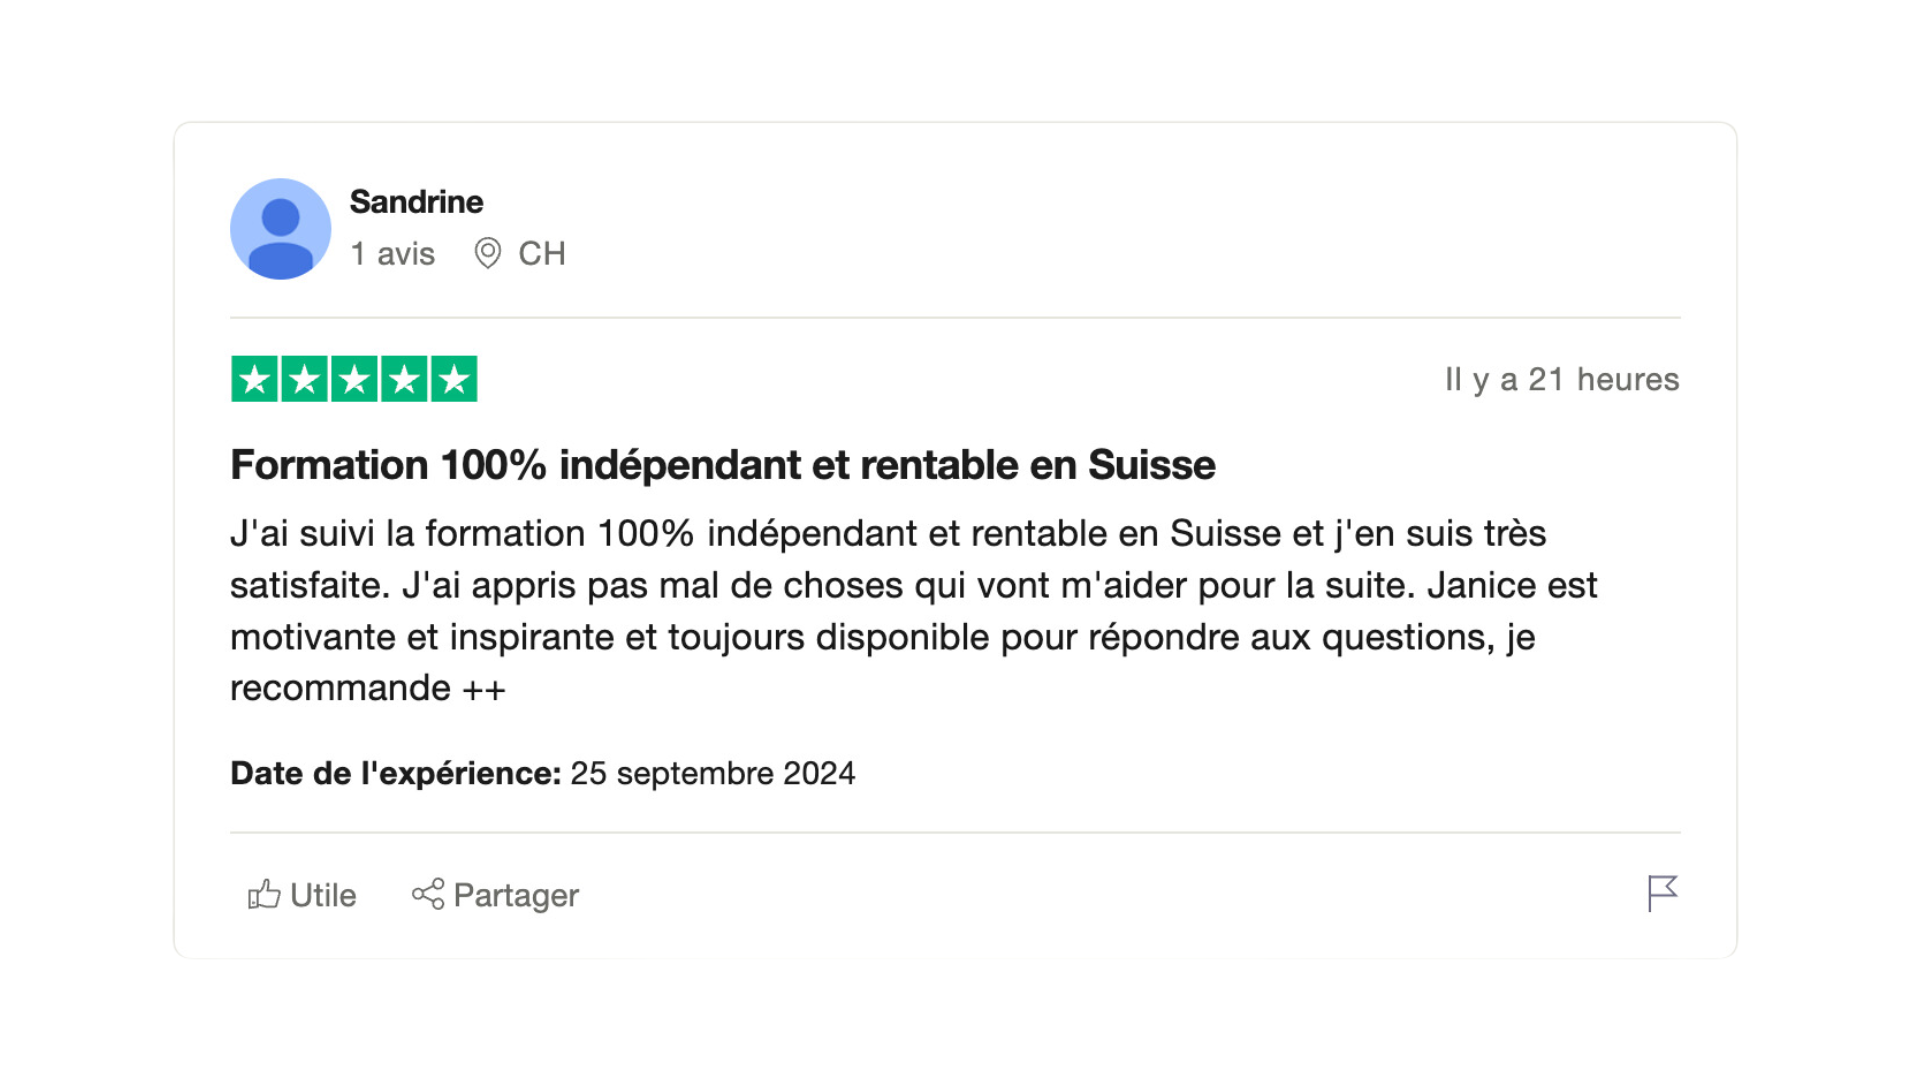
Task: Click the date "25 septembre 2024"
Action: [x=712, y=773]
